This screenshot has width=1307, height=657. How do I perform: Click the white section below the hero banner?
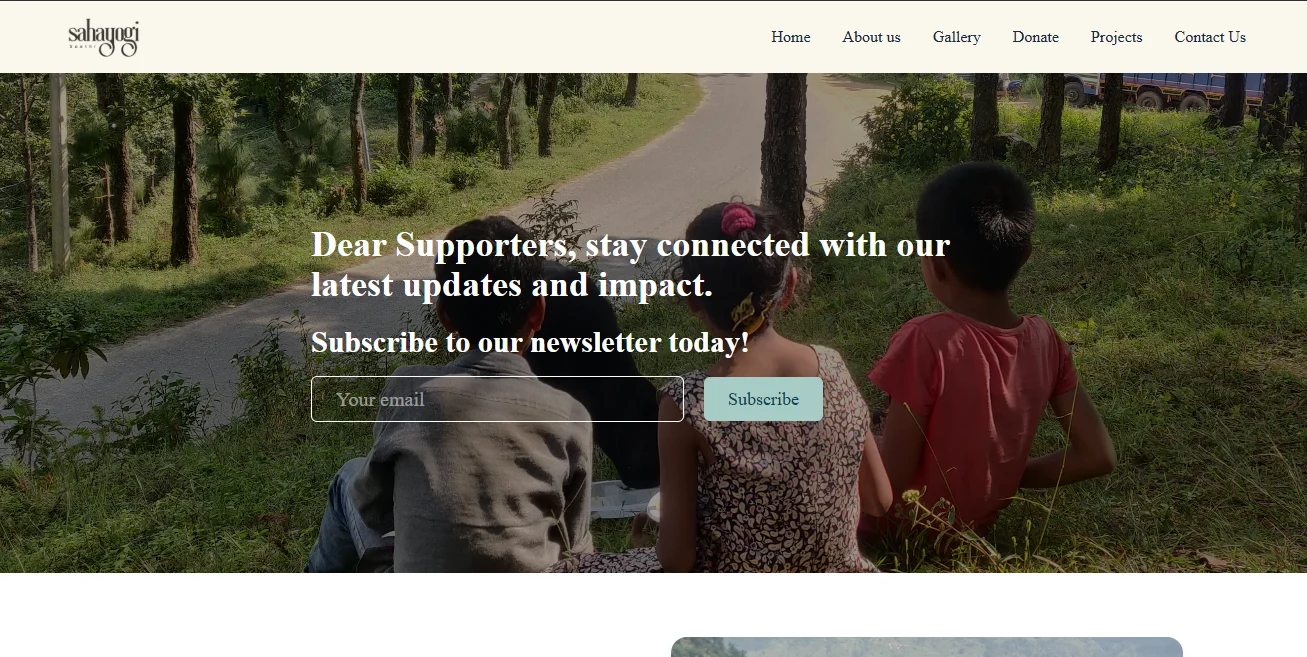[x=330, y=615]
